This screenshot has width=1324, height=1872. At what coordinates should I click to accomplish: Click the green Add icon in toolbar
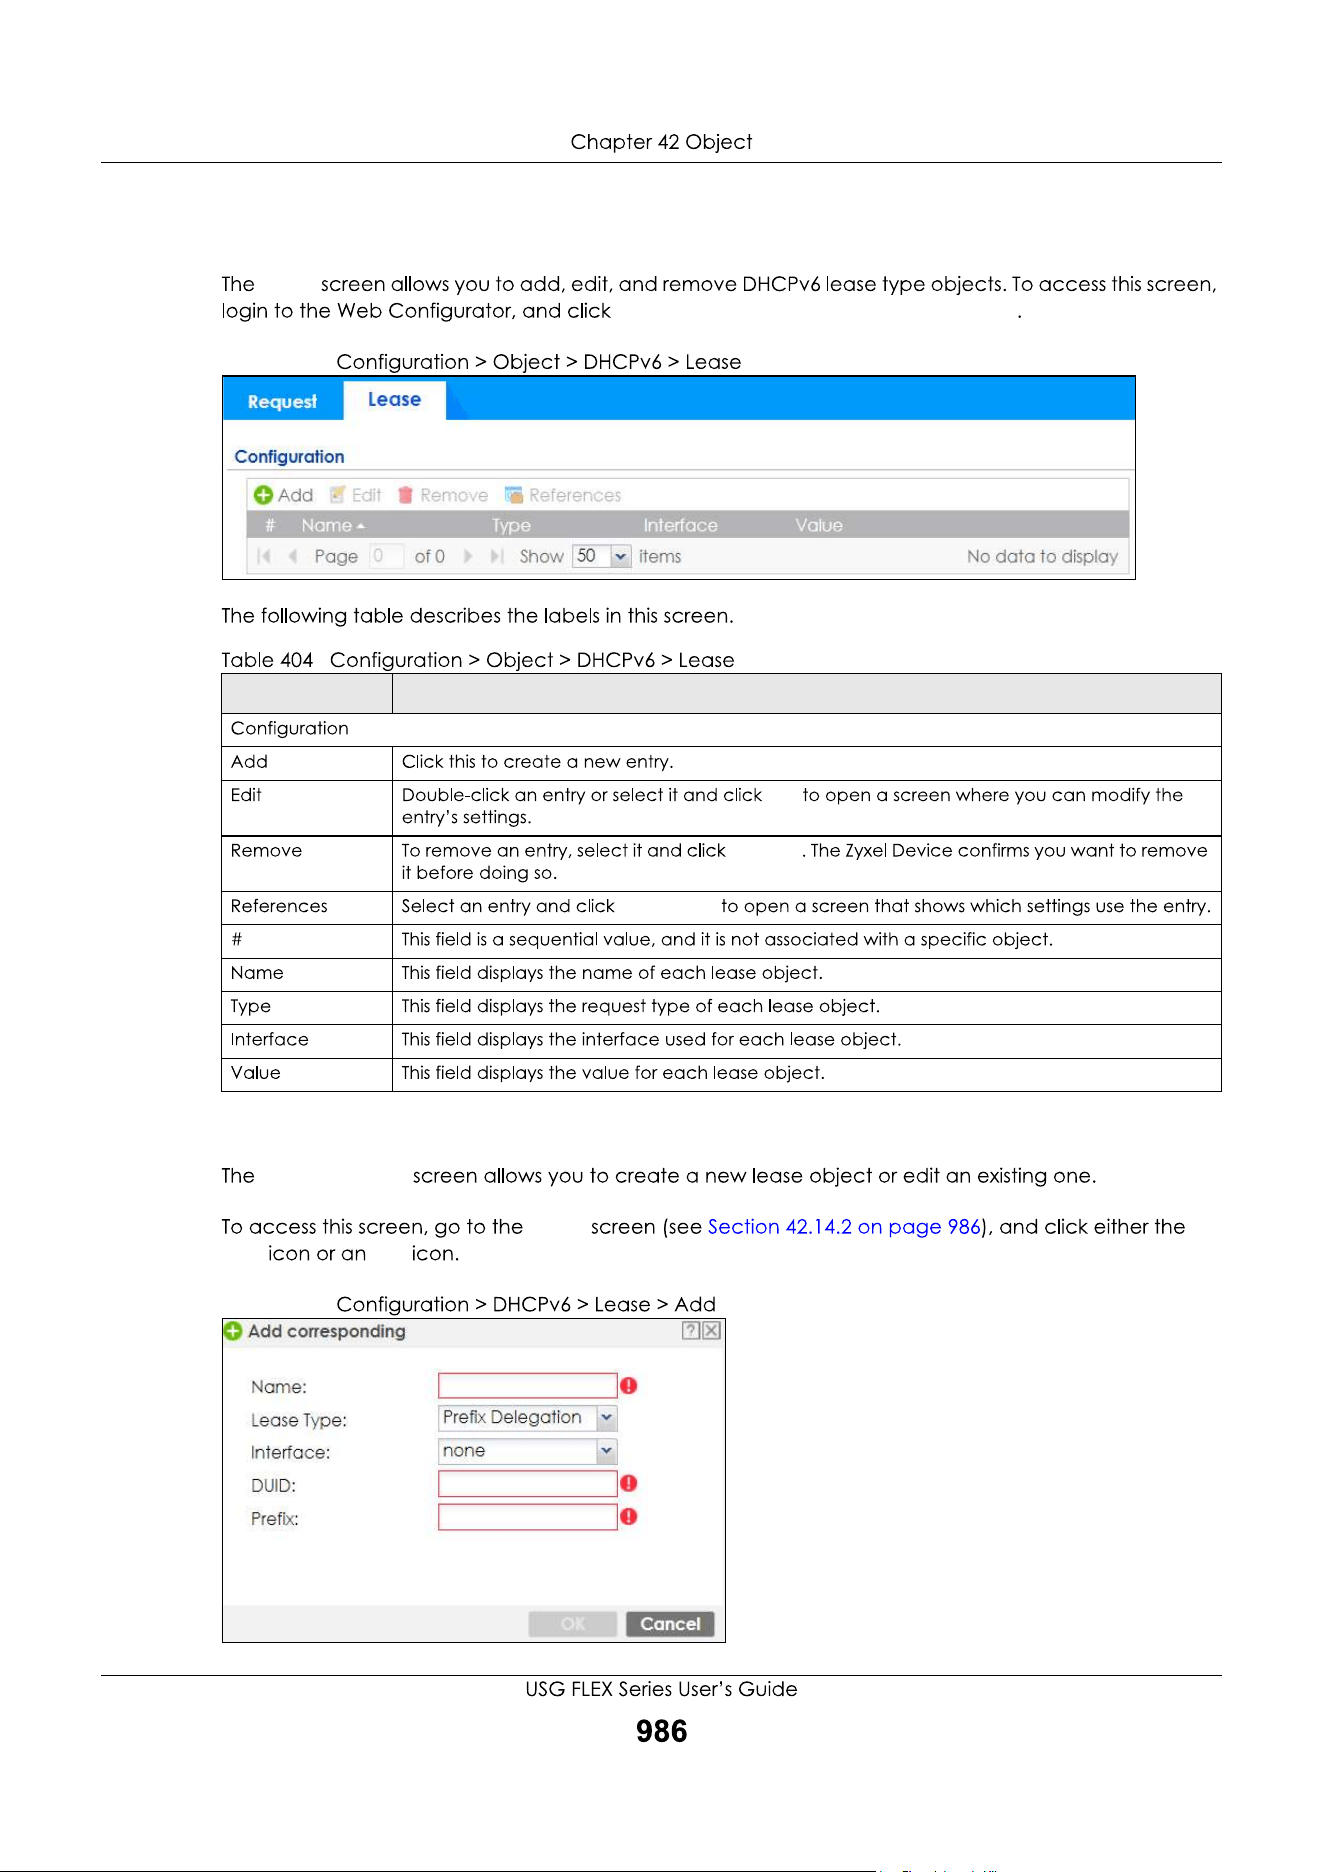(263, 495)
